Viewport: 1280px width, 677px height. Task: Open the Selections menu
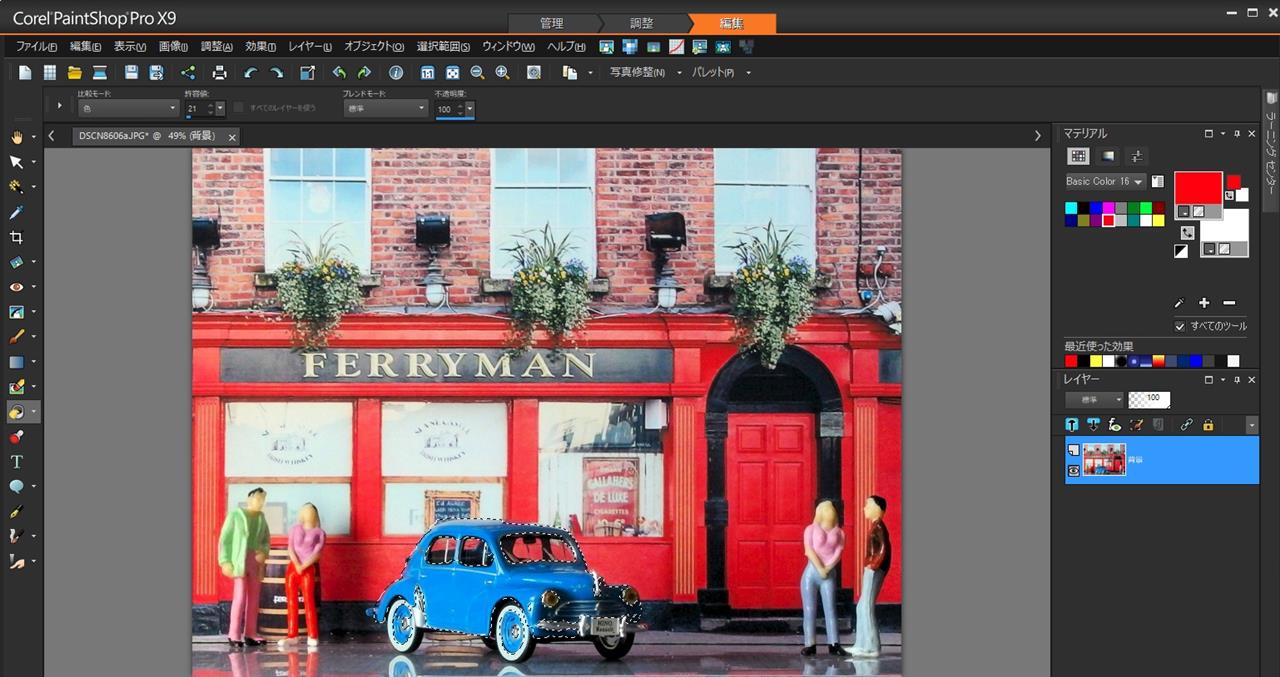(443, 46)
